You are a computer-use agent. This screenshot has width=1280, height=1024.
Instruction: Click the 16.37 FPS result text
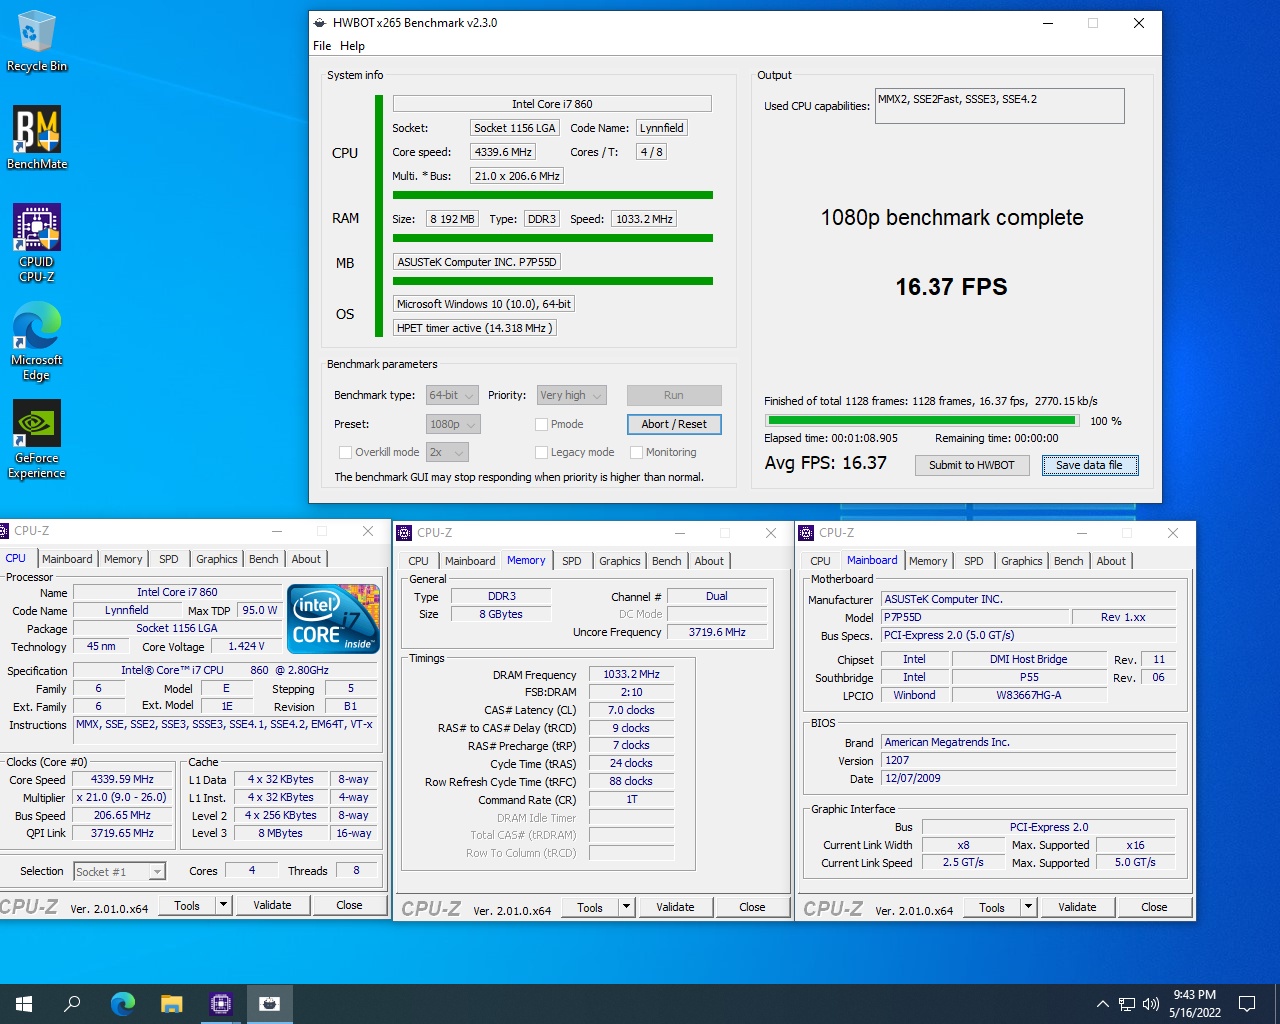951,287
